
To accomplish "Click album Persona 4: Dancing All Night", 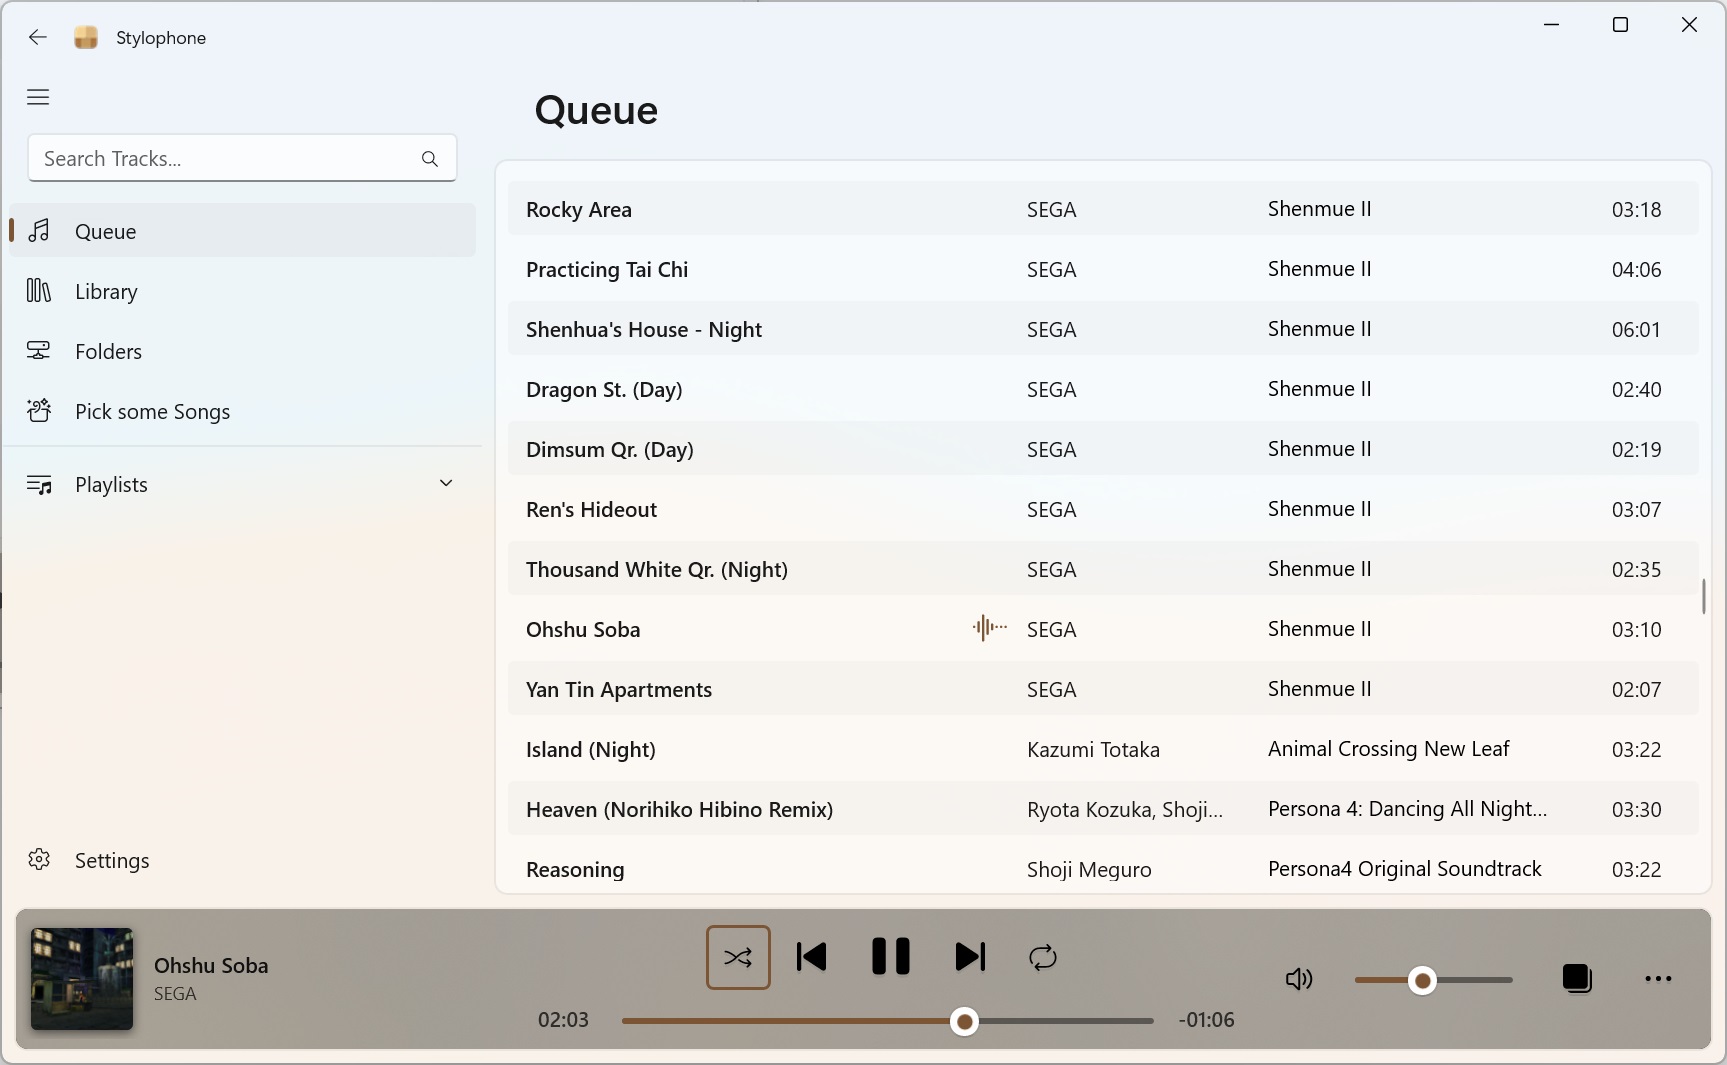I will (x=1407, y=808).
